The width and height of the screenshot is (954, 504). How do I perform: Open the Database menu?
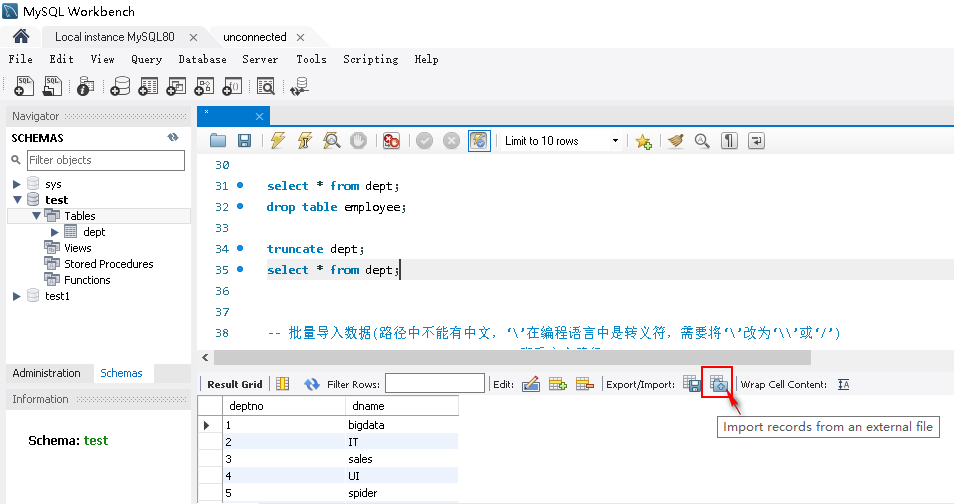coord(203,59)
